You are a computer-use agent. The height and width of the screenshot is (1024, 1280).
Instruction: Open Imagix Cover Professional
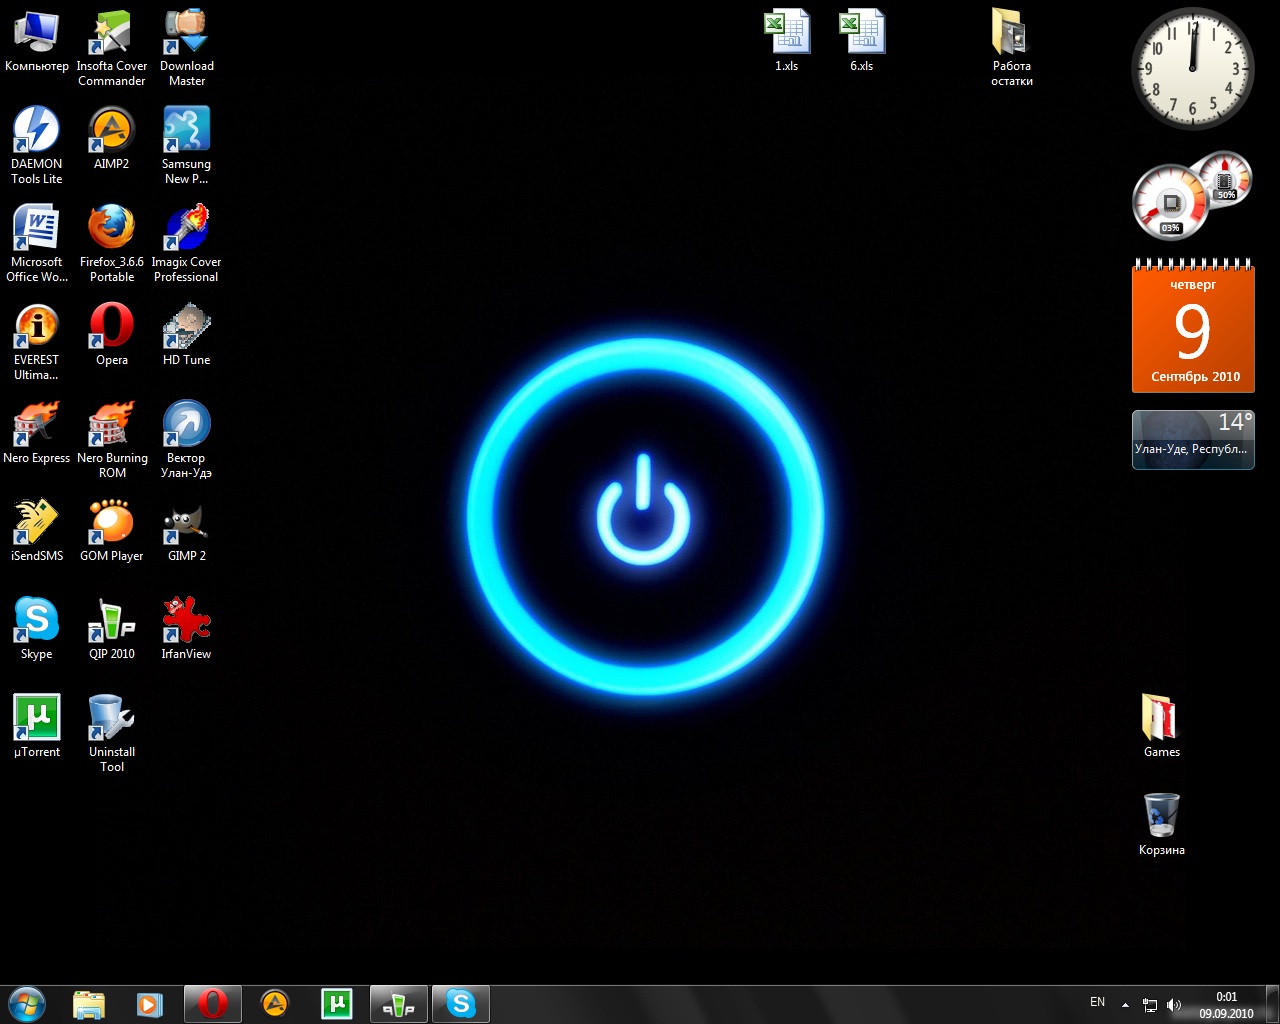coord(186,228)
